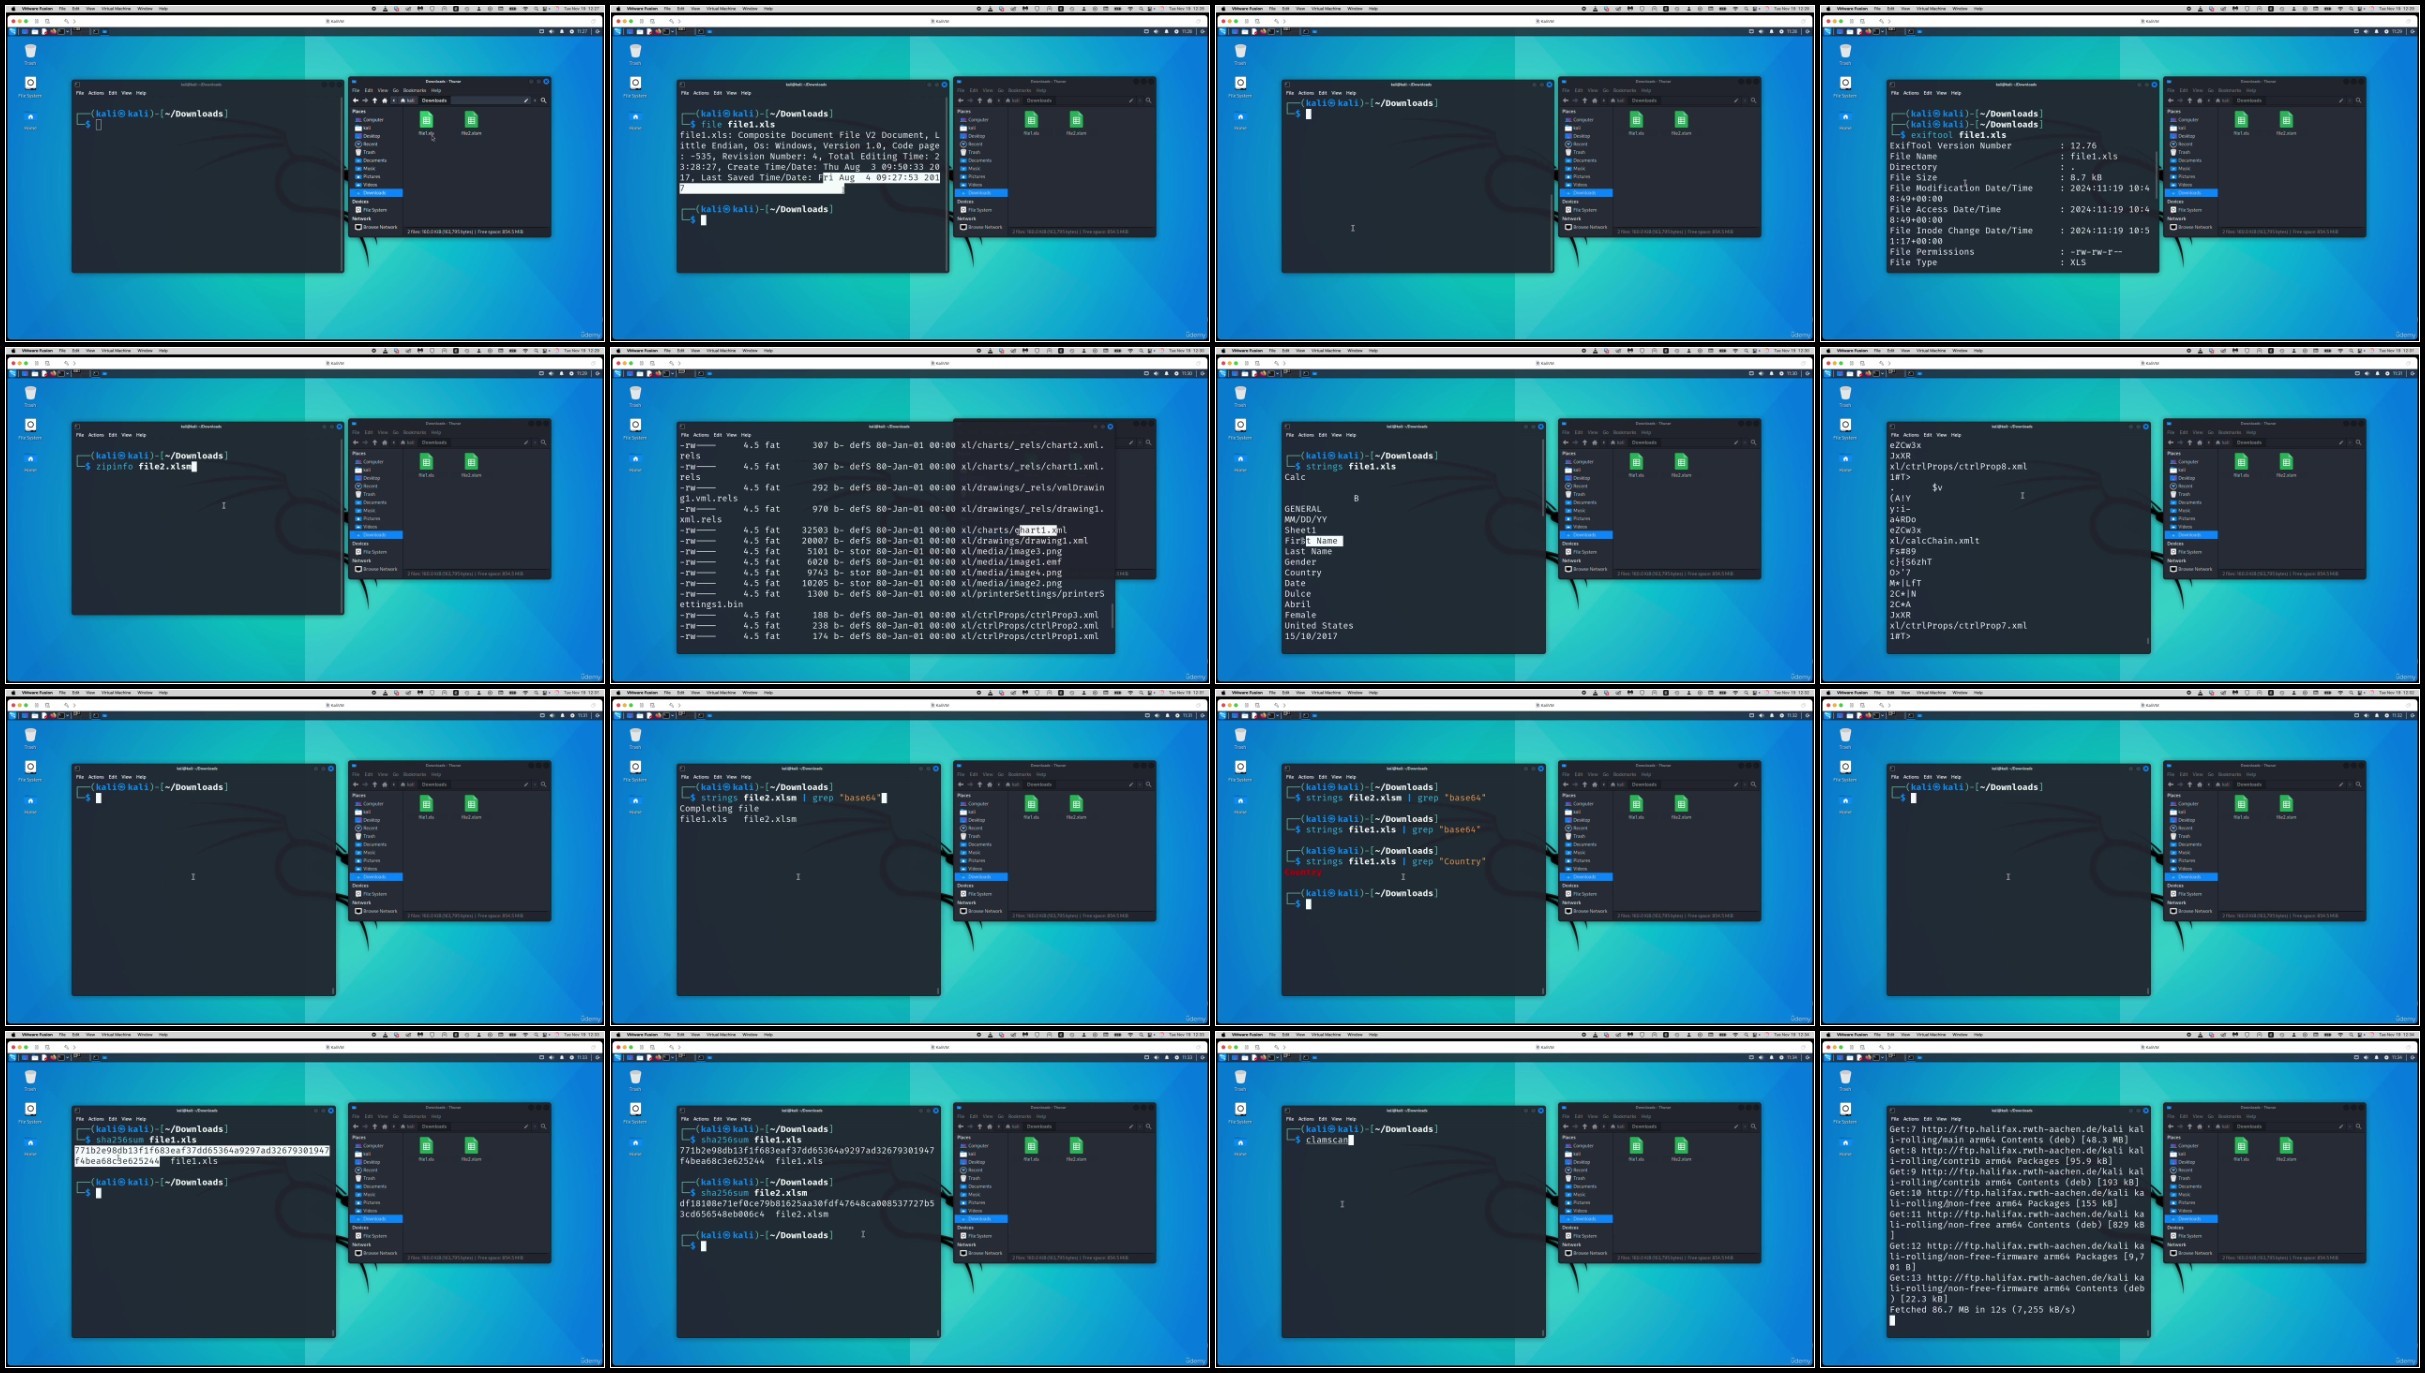Open terminal Edit menu in clamscan frame
This screenshot has height=1373, width=2425.
(1322, 1119)
